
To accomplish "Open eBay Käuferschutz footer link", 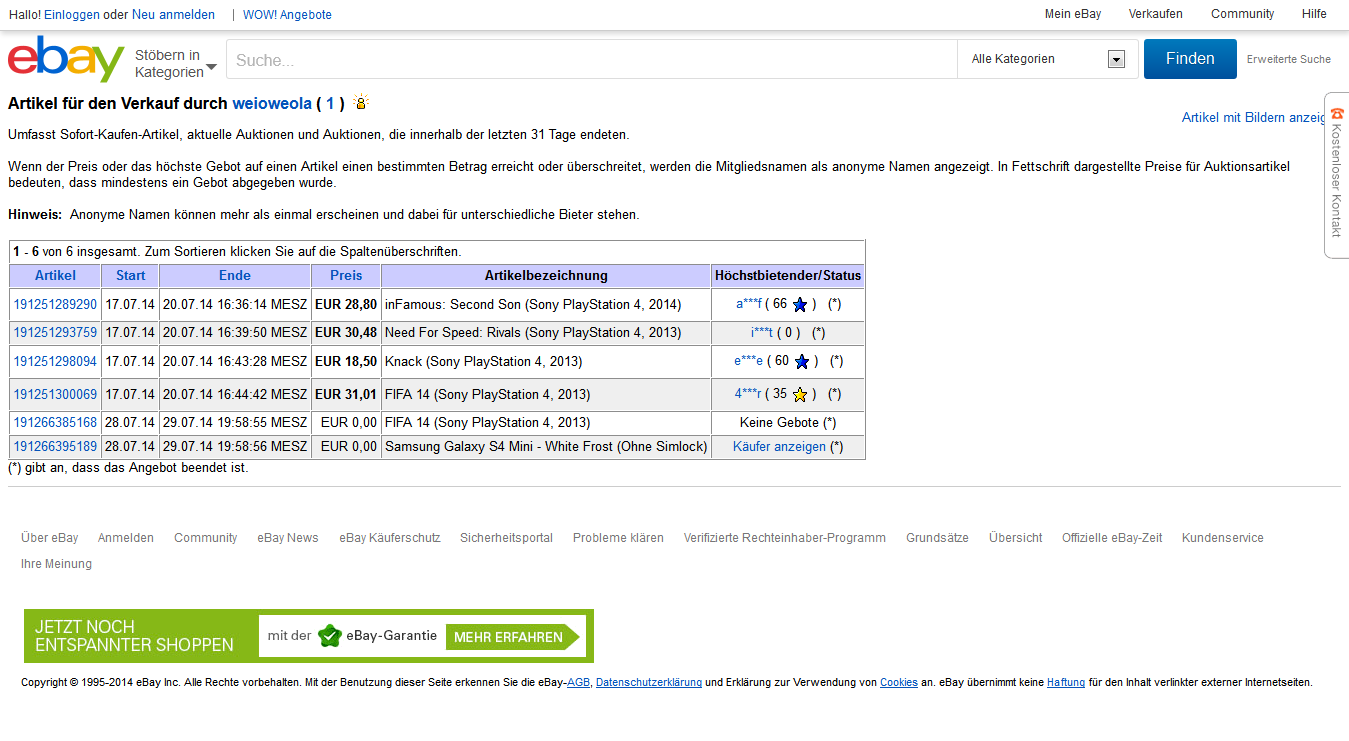I will coord(390,538).
